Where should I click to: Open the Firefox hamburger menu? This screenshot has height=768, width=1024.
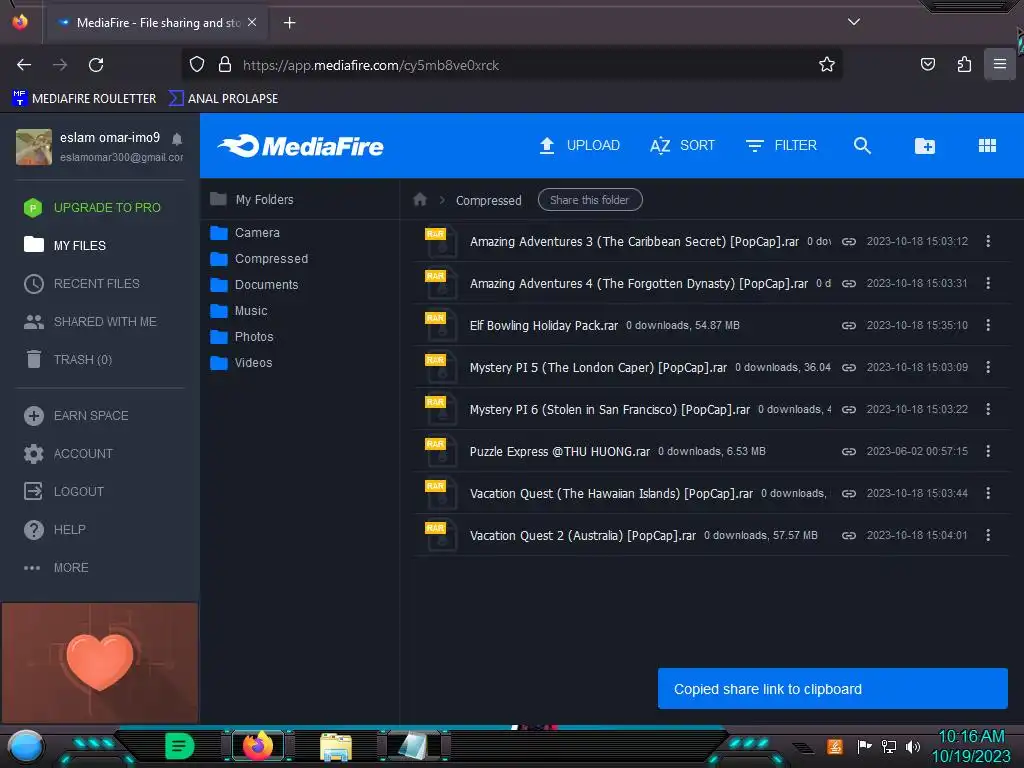(x=999, y=64)
